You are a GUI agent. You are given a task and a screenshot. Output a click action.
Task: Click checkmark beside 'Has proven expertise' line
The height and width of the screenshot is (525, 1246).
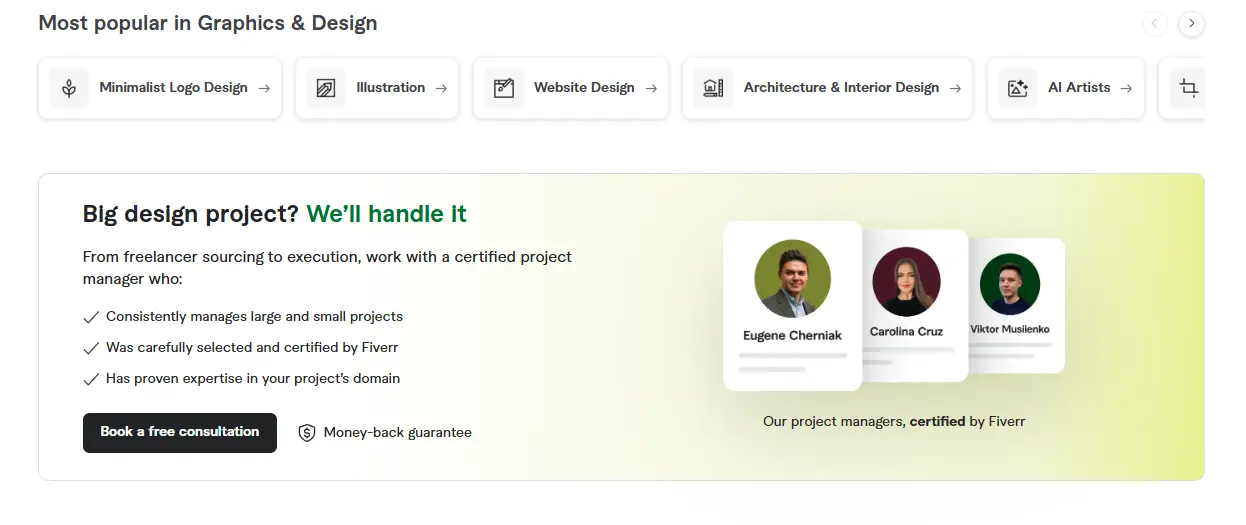(91, 379)
